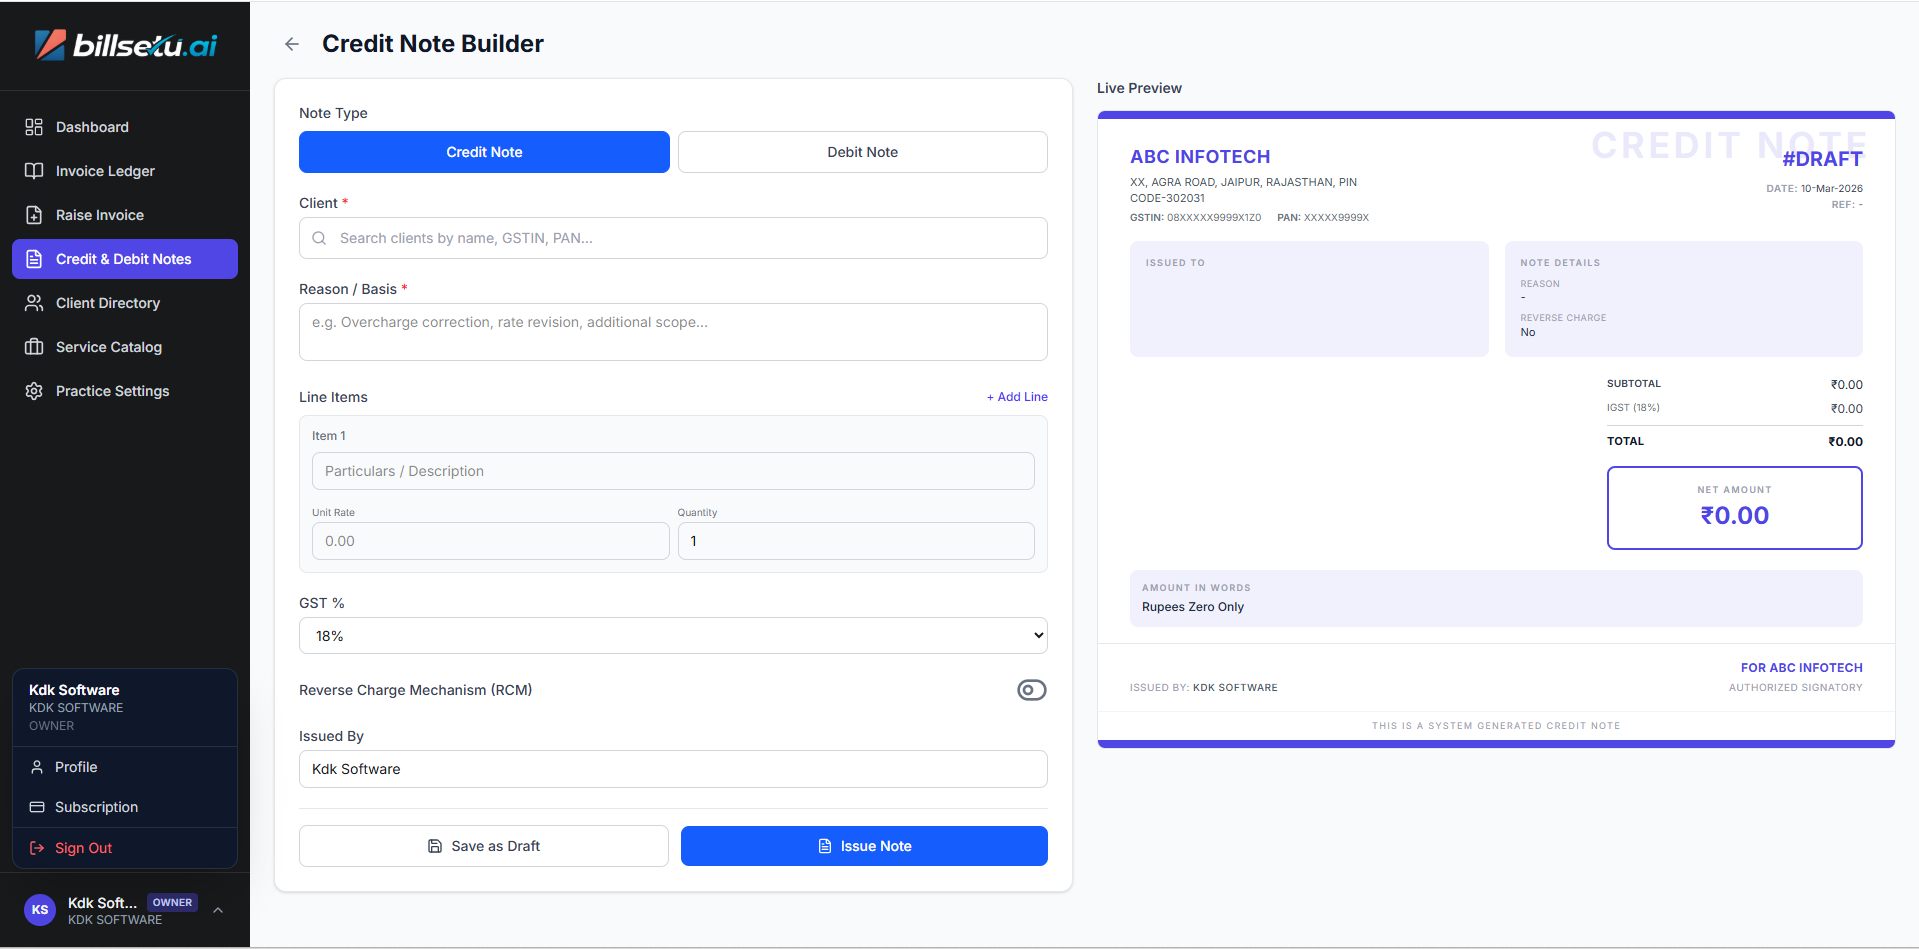Click the Raise Invoice file-plus icon
This screenshot has width=1919, height=949.
click(34, 215)
